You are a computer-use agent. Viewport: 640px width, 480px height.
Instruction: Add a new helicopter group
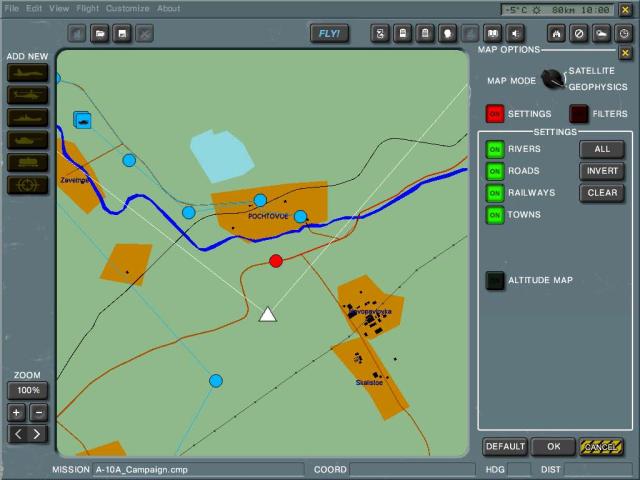27,94
